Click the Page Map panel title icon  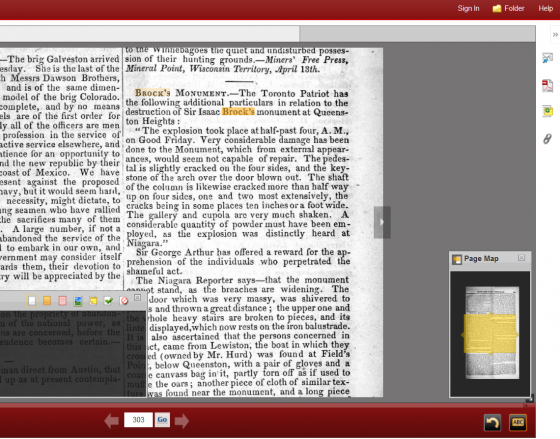coord(456,259)
